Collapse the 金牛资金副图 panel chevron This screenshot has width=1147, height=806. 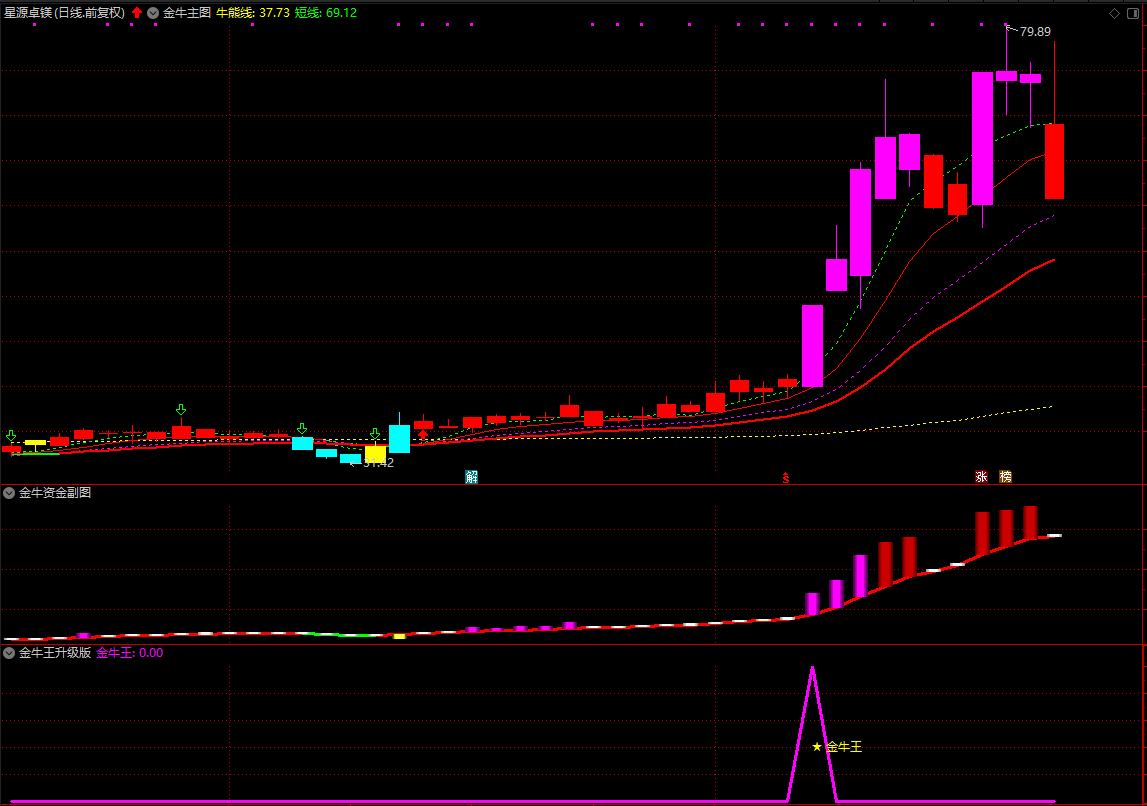9,493
